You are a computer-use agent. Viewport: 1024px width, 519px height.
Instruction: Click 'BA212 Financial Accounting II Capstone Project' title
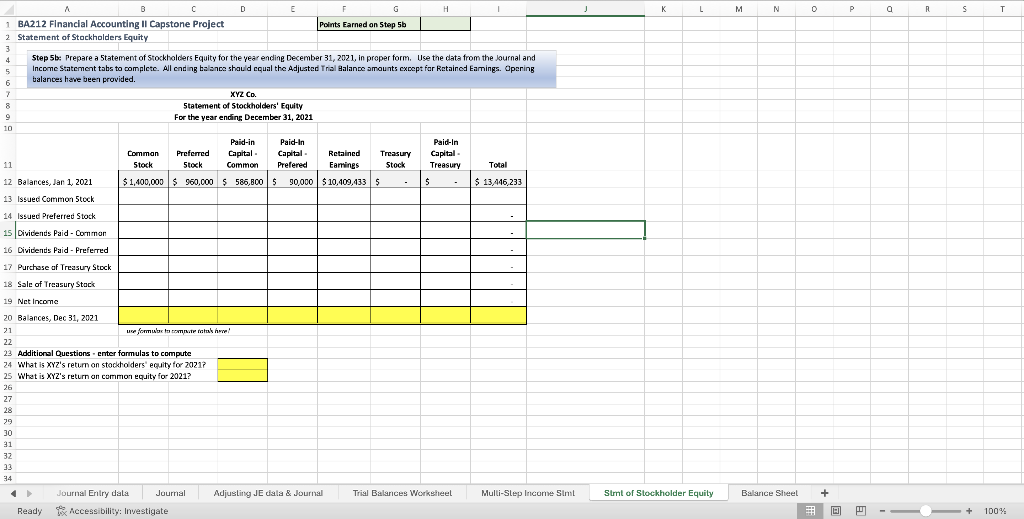(x=121, y=24)
